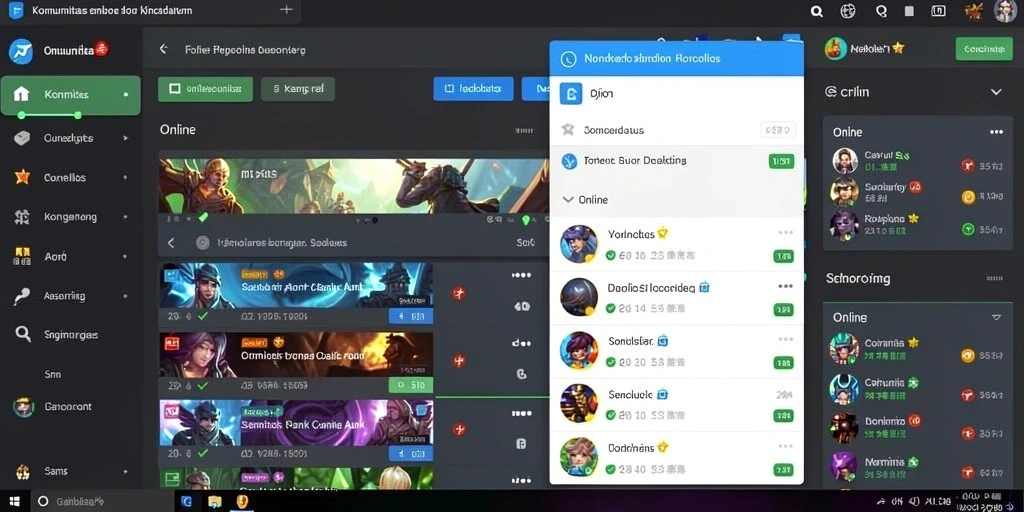Expand the crilin dropdown chevron in the right panel
This screenshot has width=1024, height=512.
(996, 92)
